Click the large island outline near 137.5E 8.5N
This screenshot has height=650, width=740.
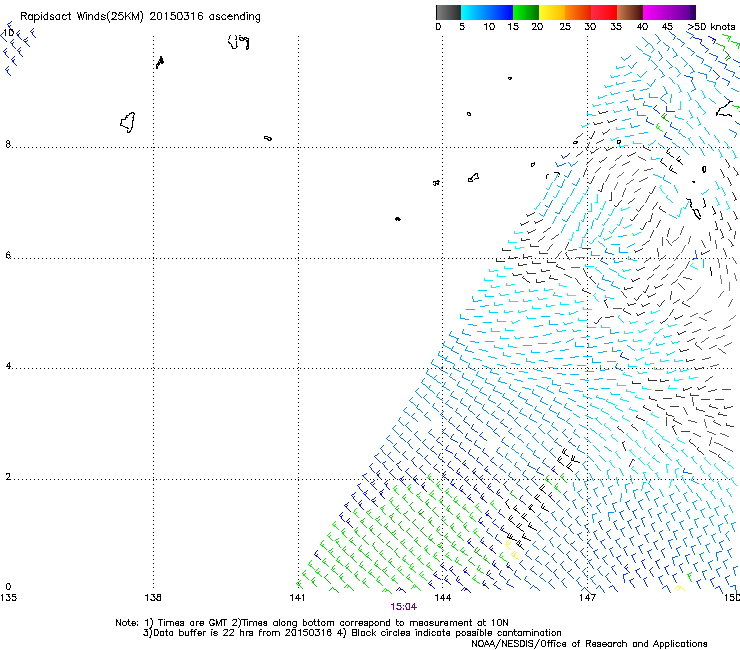(127, 122)
